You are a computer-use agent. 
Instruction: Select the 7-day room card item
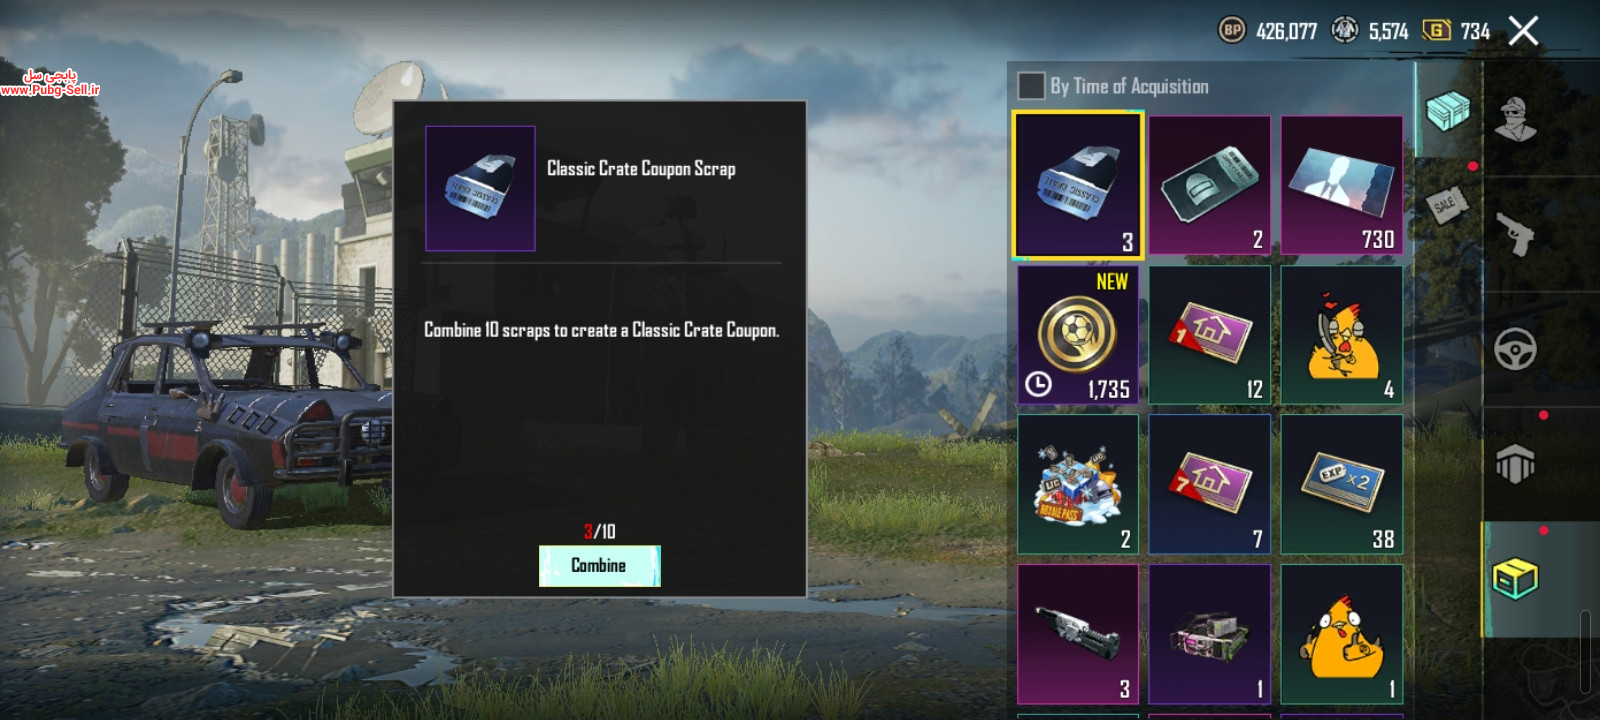pyautogui.click(x=1210, y=484)
